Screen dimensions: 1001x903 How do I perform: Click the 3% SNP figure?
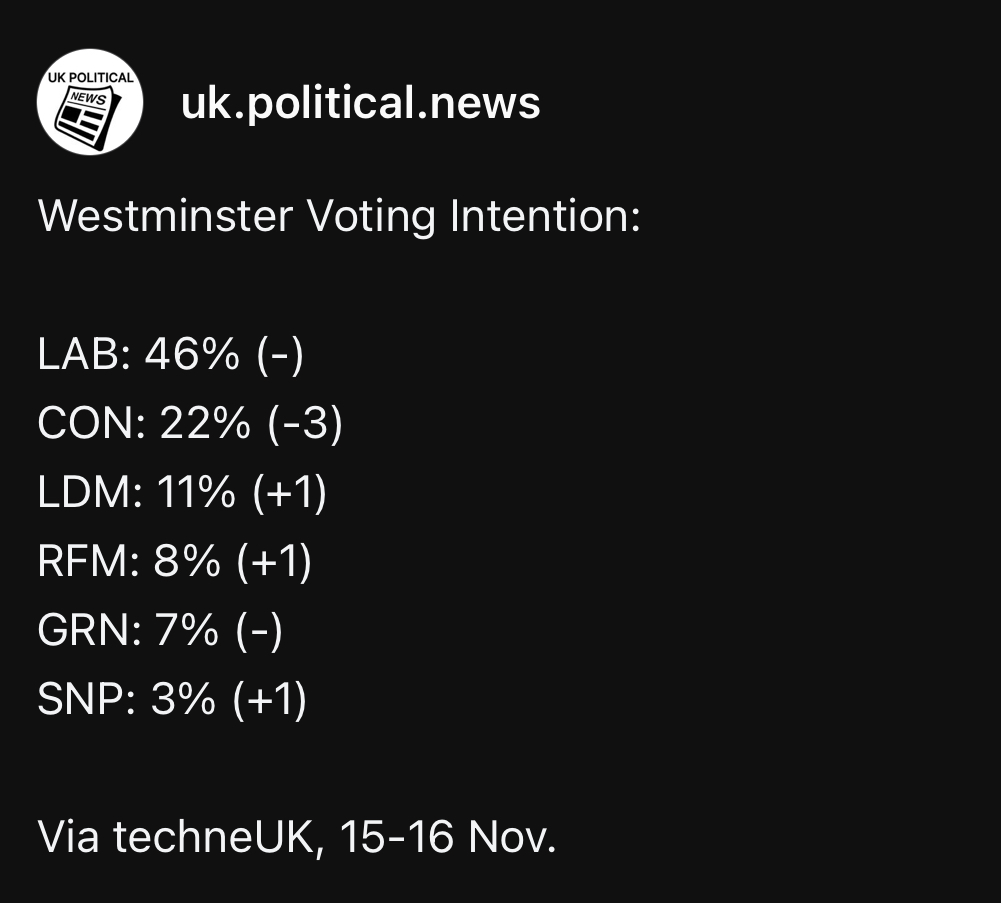click(183, 701)
